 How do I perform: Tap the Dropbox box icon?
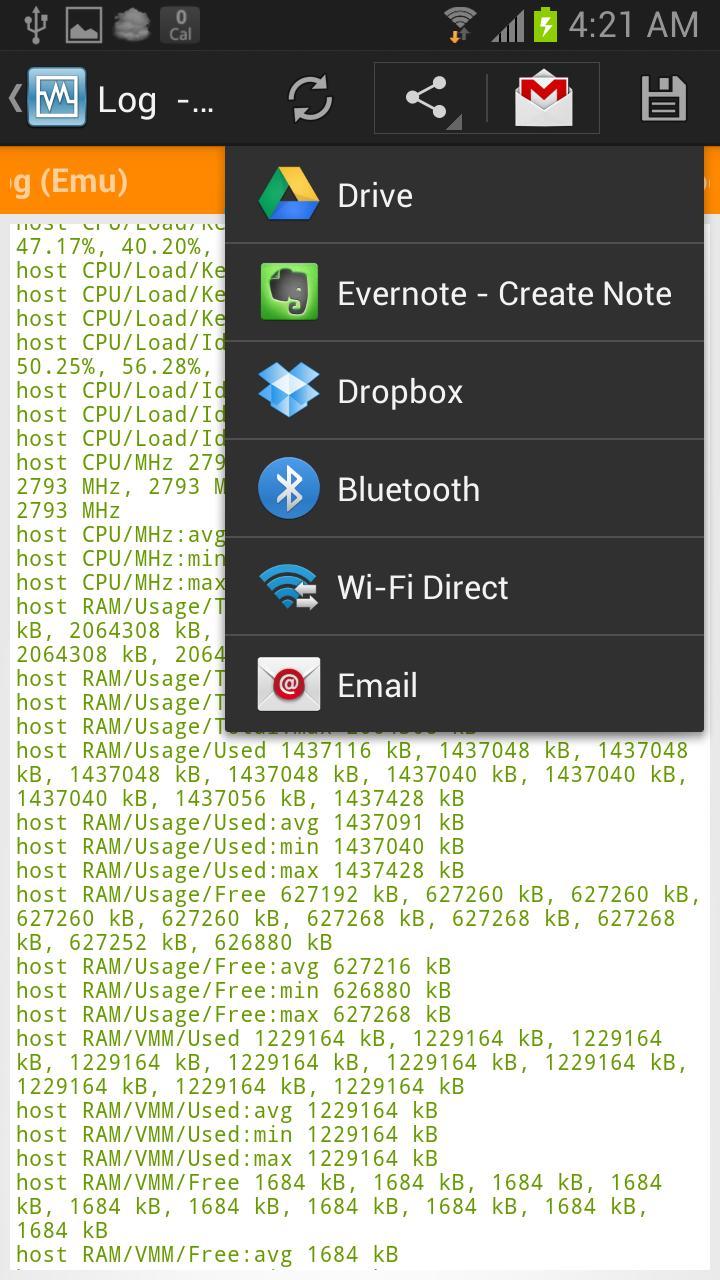click(x=289, y=390)
